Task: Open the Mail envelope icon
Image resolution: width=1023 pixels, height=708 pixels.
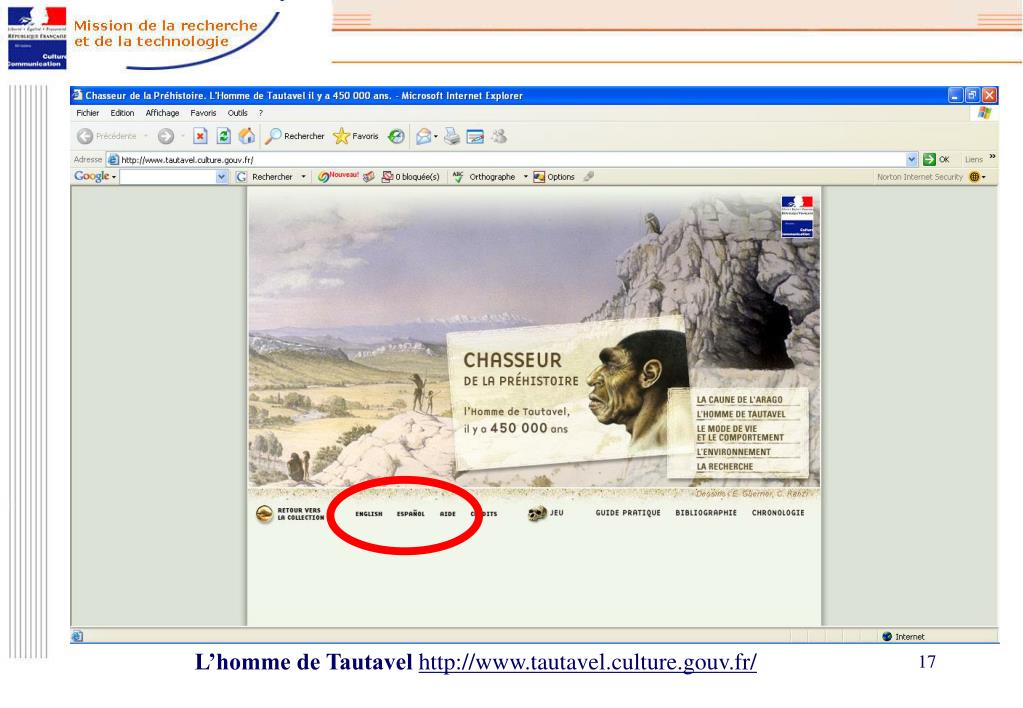Action: pos(423,136)
